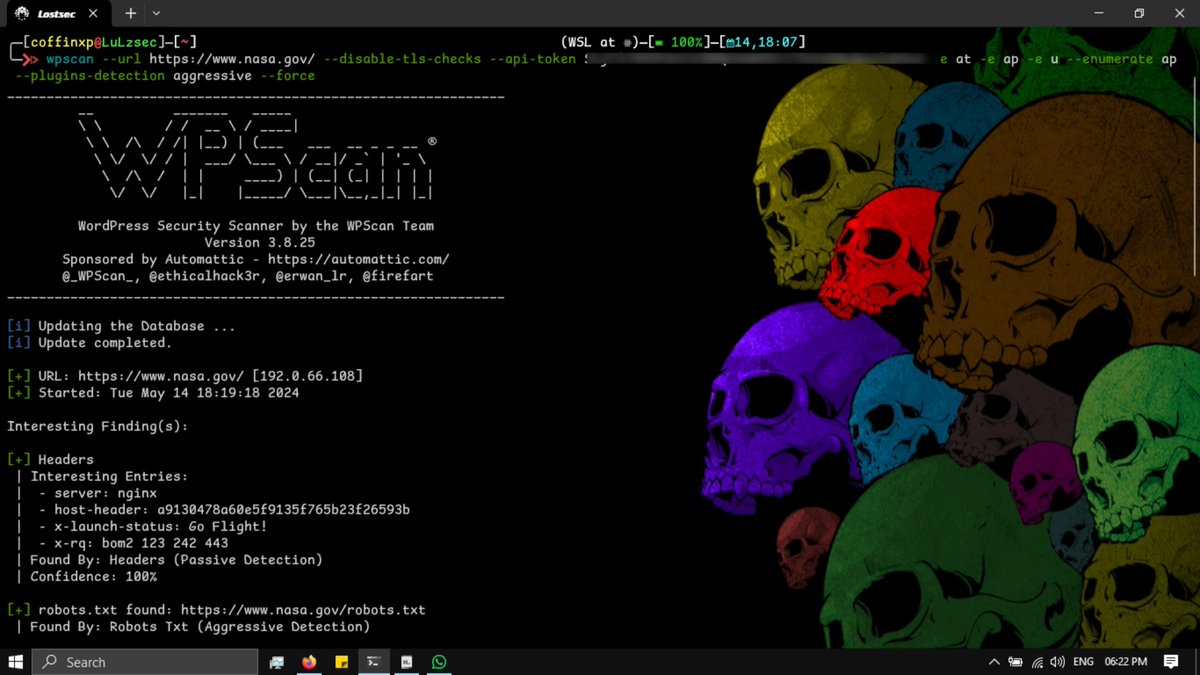This screenshot has height=675, width=1200.
Task: Click the battery icon in system tray
Action: click(1015, 662)
